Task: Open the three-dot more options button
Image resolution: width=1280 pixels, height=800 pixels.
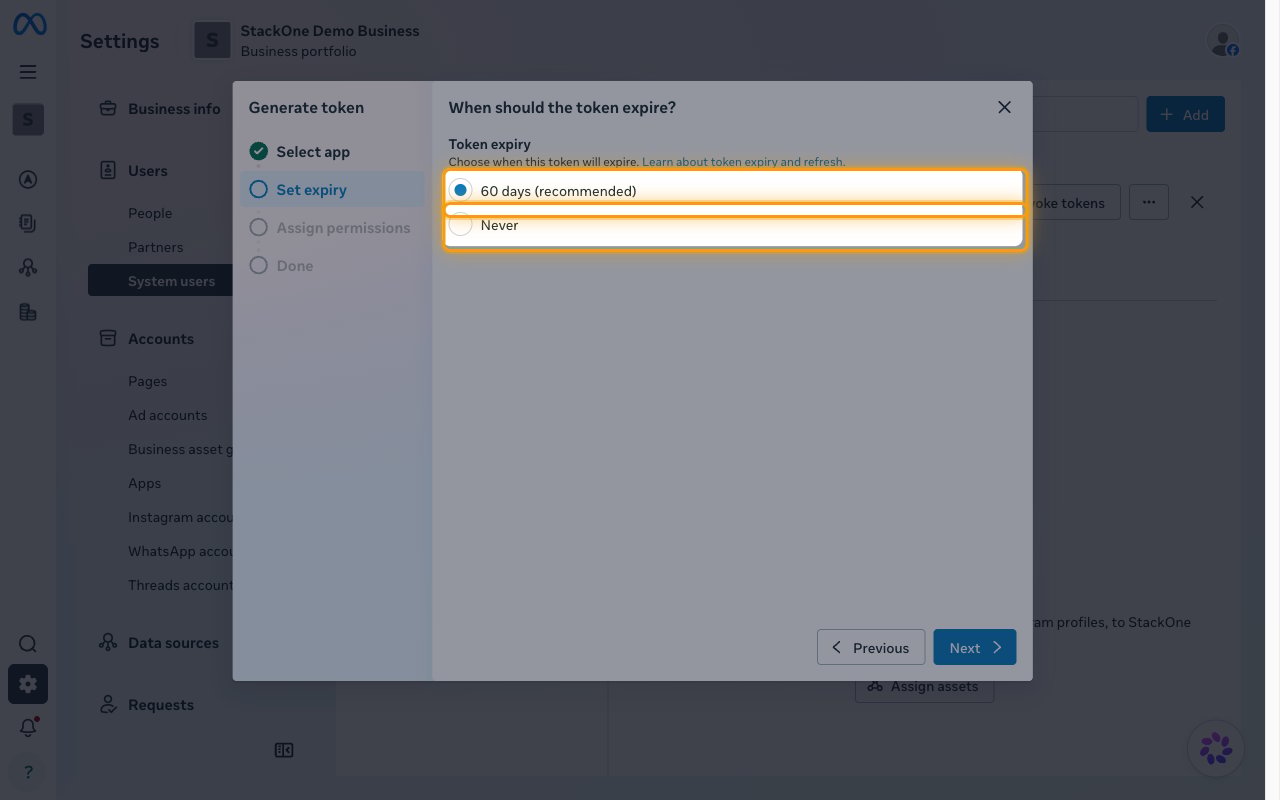Action: coord(1149,202)
